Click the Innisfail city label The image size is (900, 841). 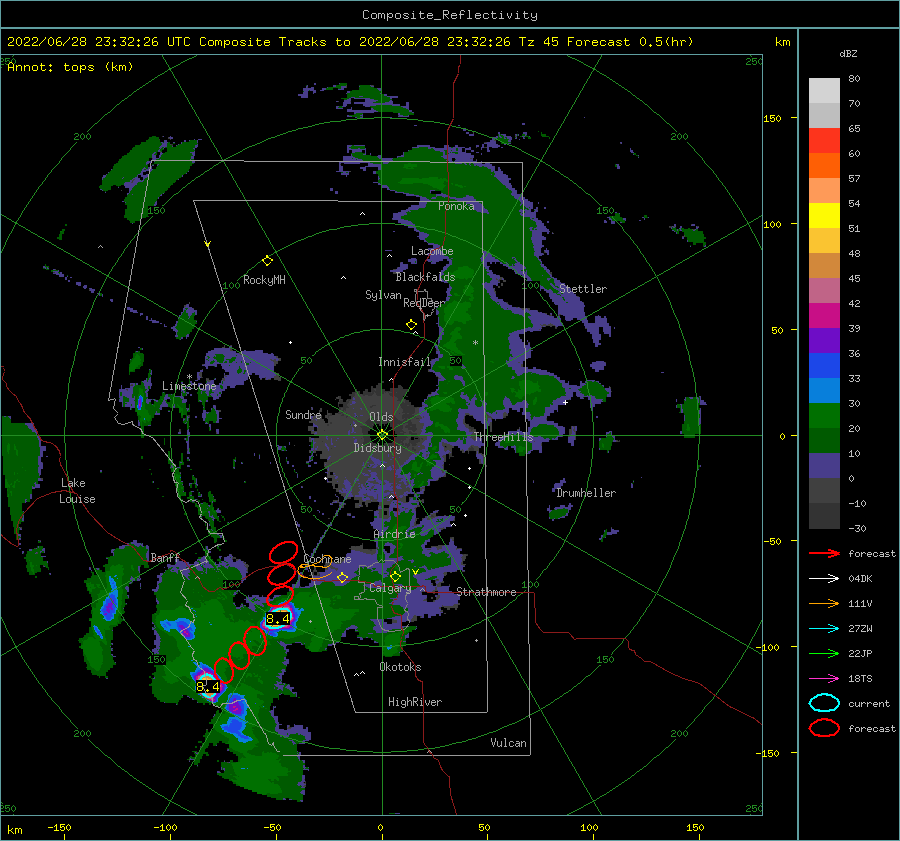(x=405, y=362)
